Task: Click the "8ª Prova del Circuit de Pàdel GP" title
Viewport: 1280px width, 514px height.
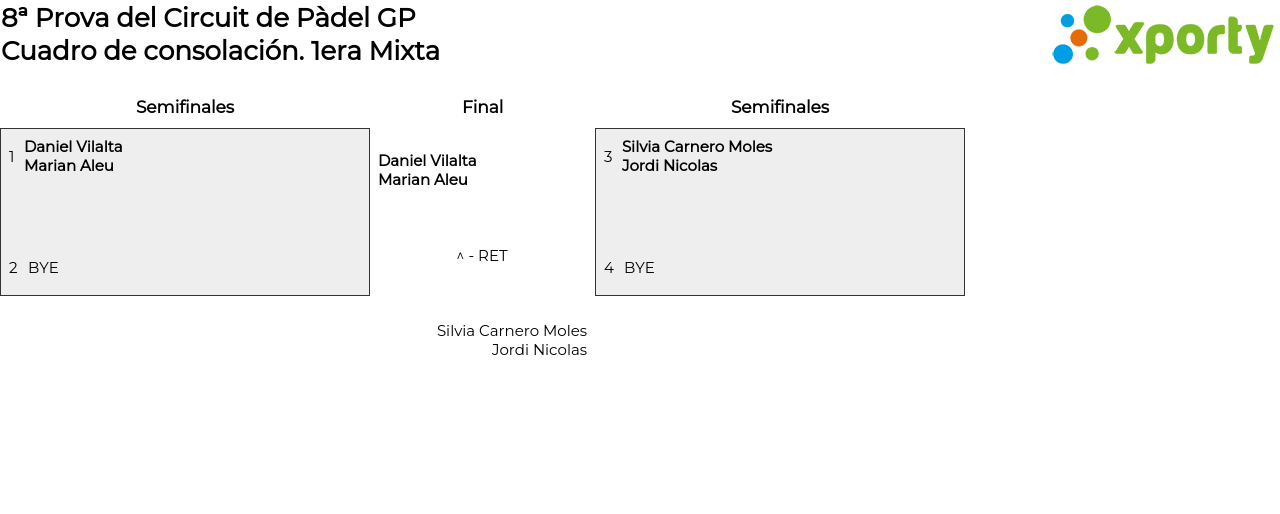Action: click(x=208, y=17)
